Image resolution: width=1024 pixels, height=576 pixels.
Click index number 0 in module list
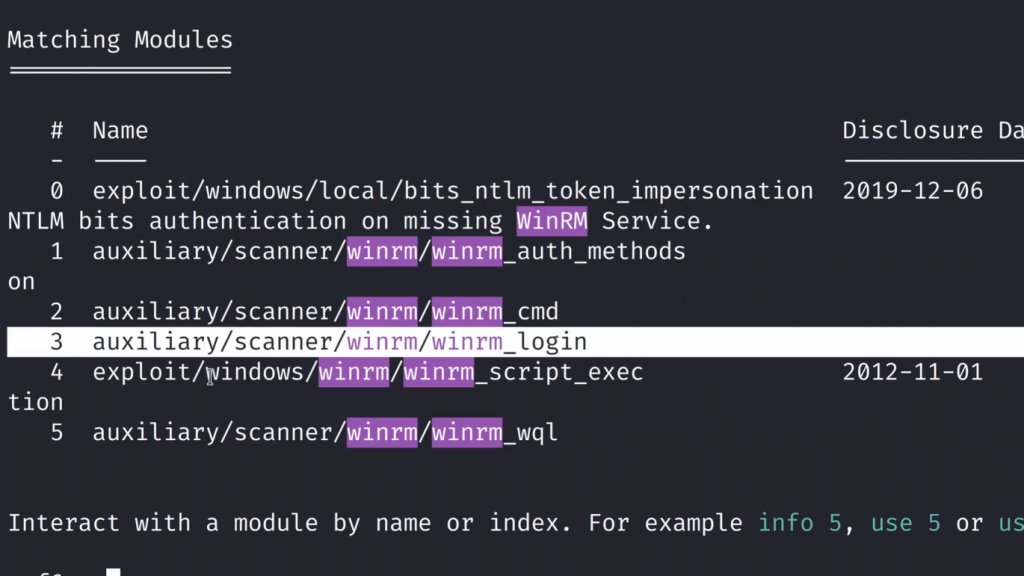[x=57, y=191]
